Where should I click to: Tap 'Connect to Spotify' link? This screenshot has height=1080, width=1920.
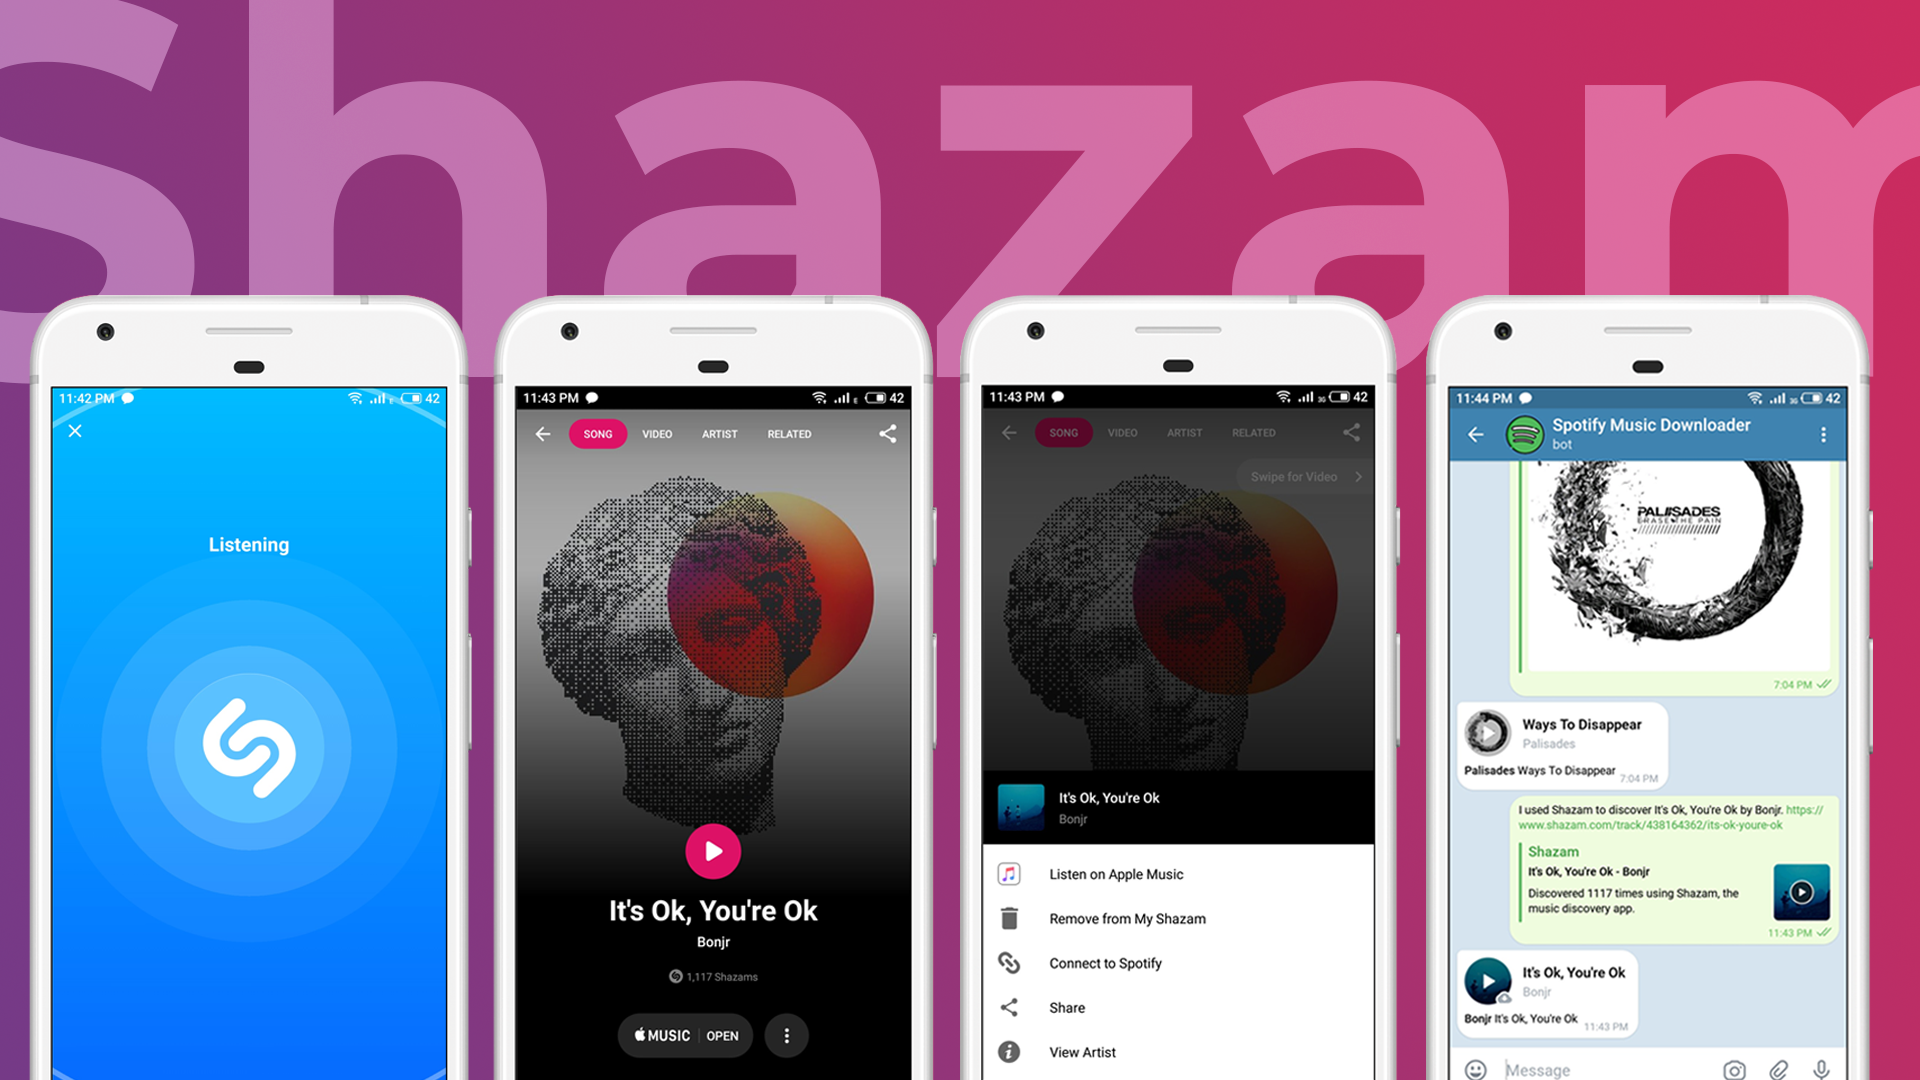coord(1106,963)
